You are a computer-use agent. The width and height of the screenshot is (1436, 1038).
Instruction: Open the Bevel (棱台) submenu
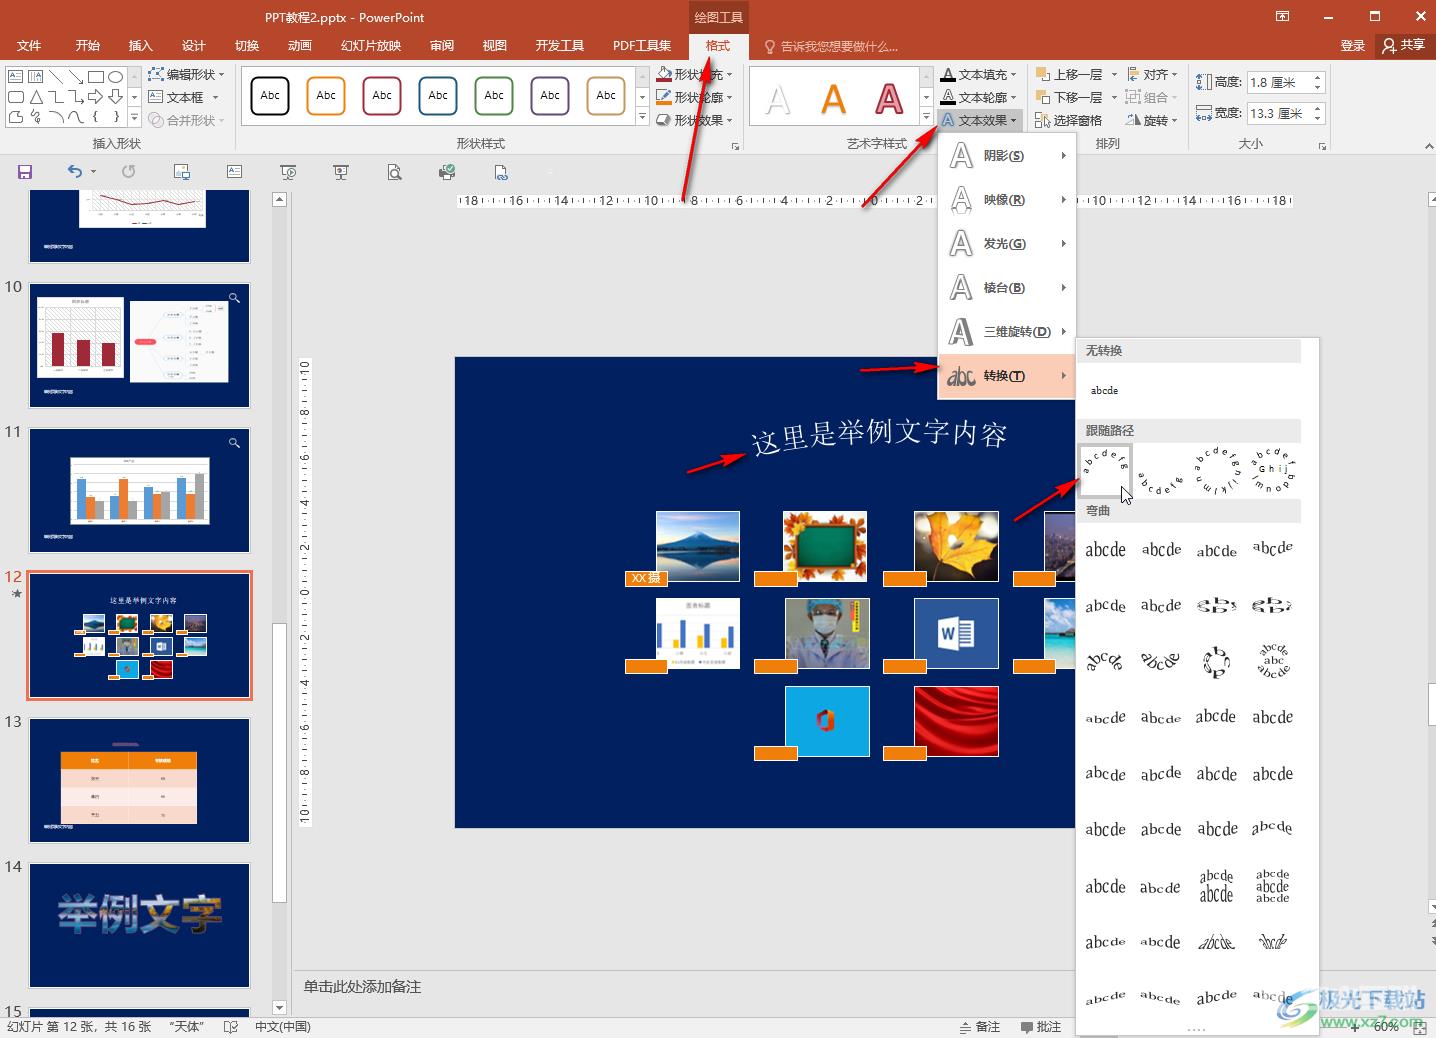click(1007, 288)
